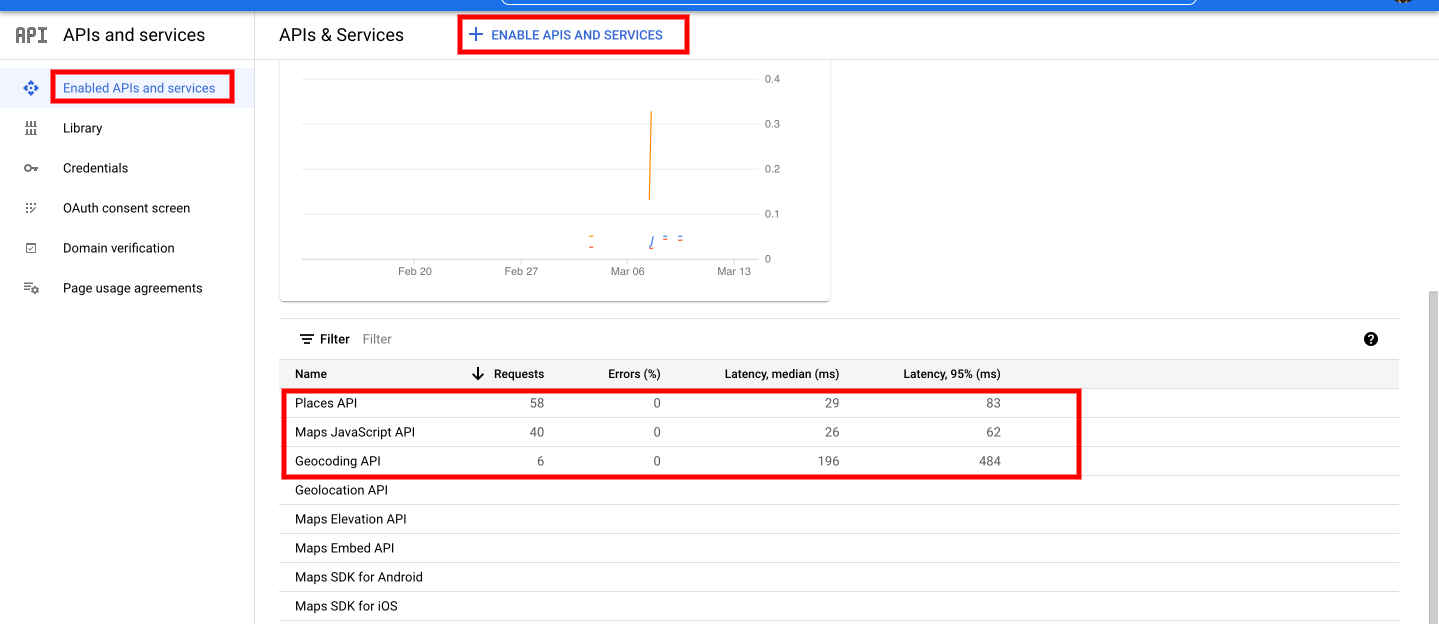
Task: Click the API logo icon
Action: point(31,35)
